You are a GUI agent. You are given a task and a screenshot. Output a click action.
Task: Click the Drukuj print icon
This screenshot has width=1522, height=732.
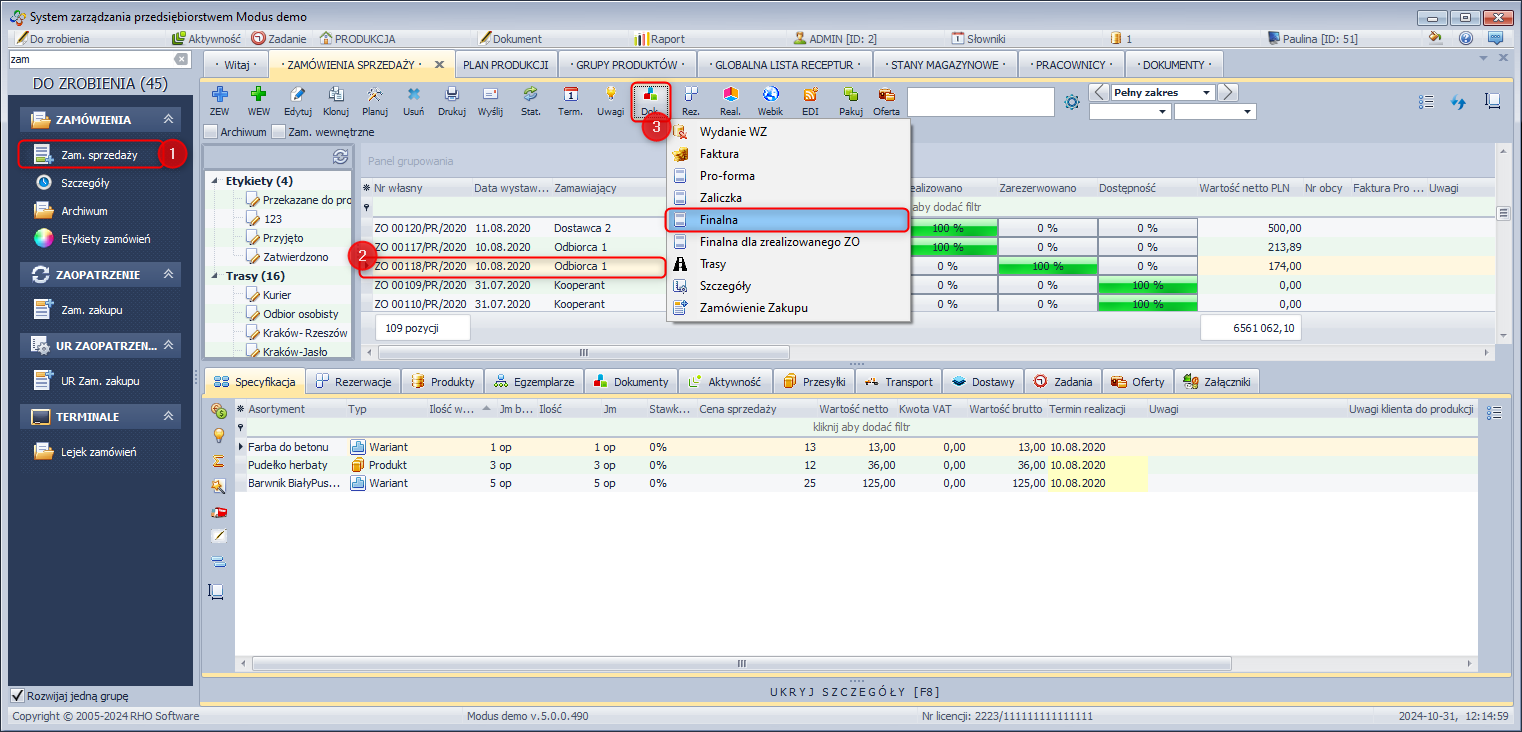pyautogui.click(x=451, y=100)
